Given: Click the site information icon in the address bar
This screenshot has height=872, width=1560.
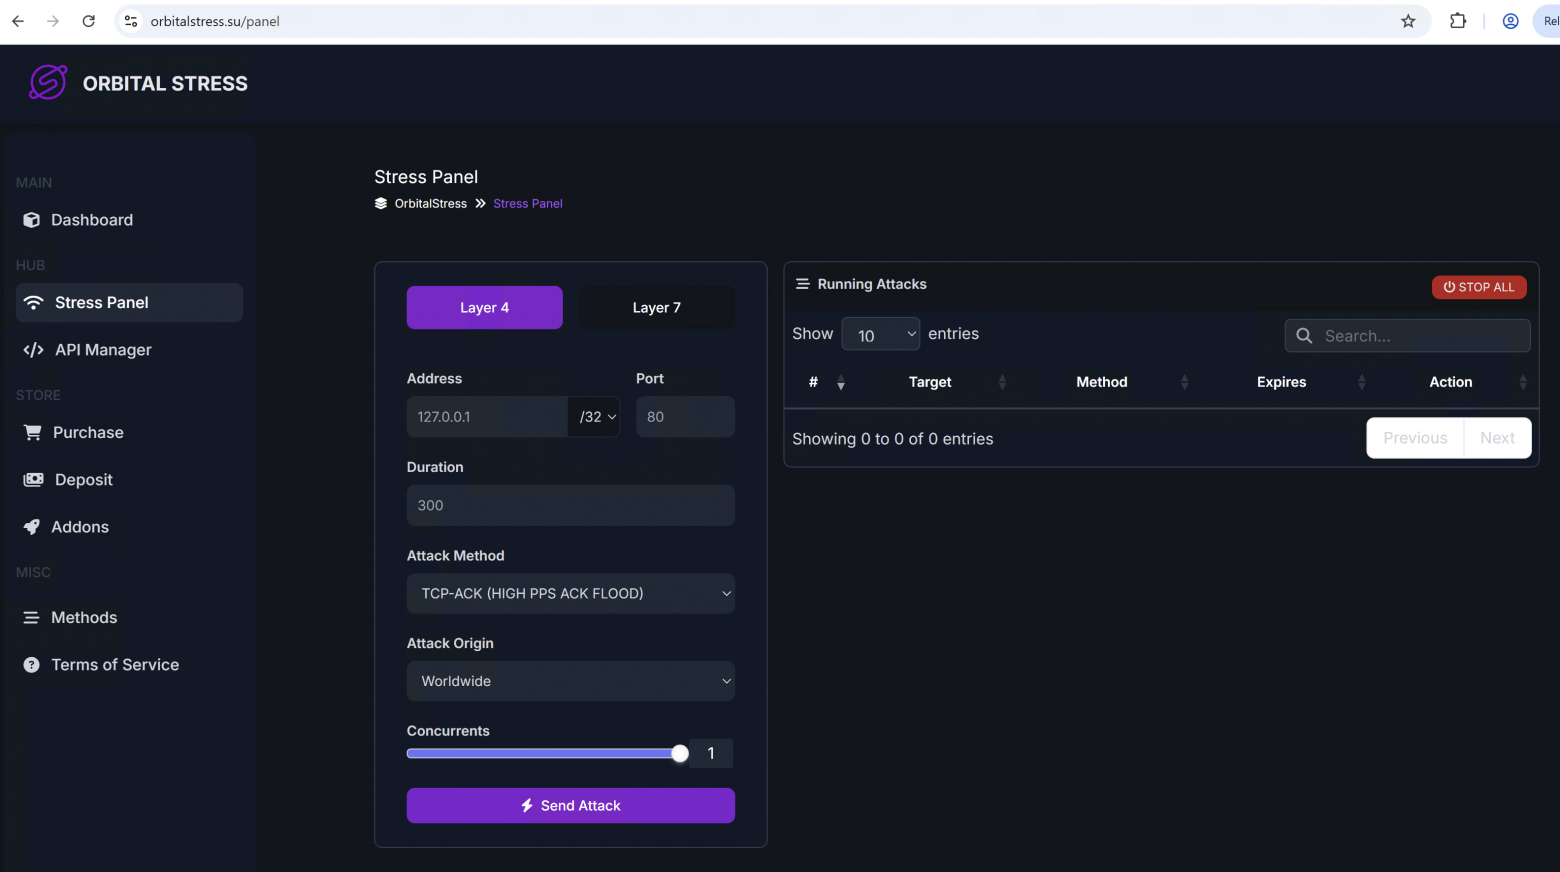Looking at the screenshot, I should (x=131, y=21).
